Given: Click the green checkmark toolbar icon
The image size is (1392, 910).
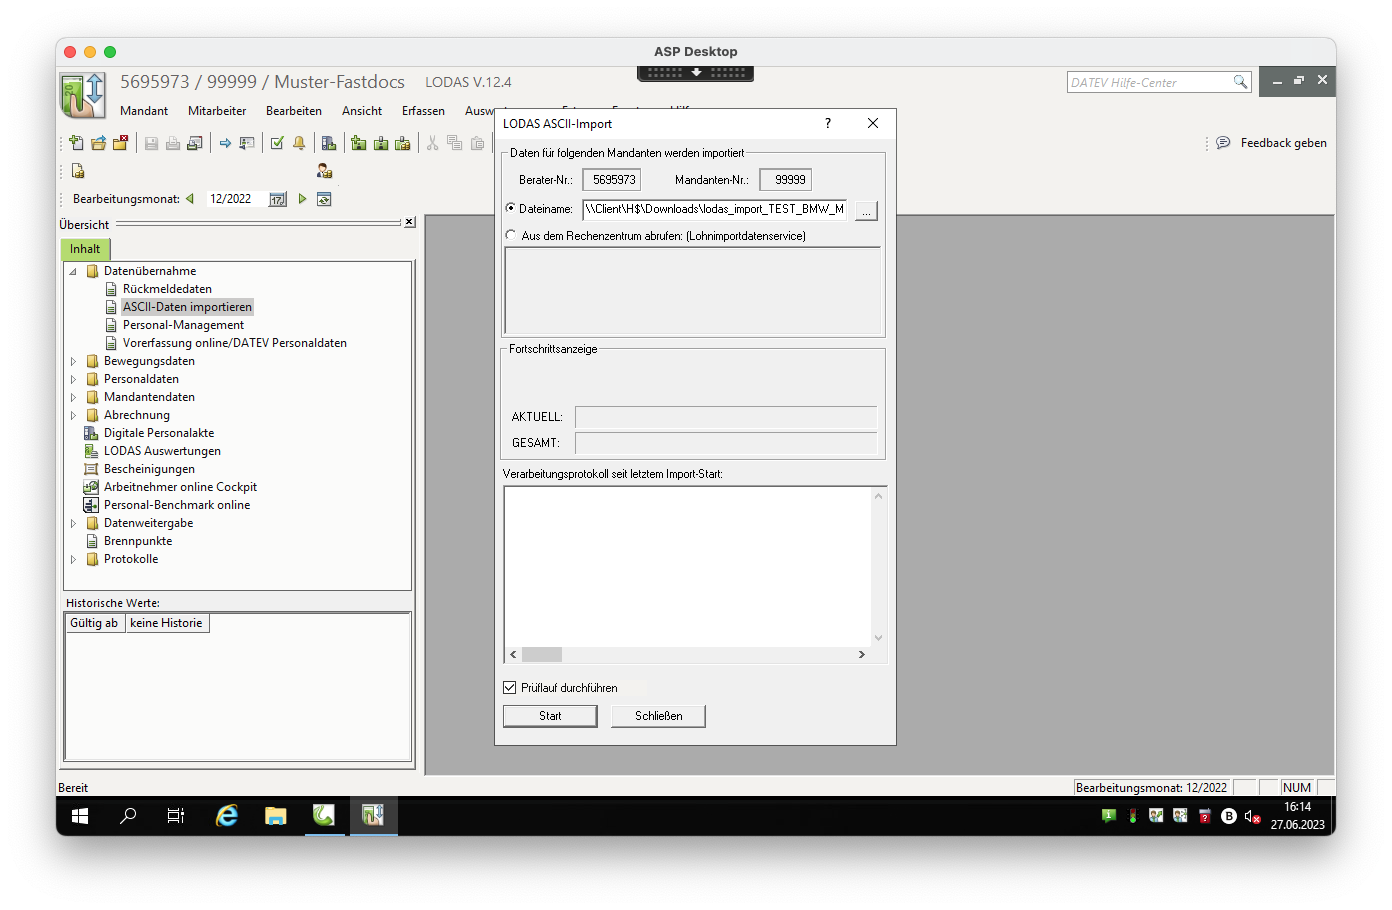Looking at the screenshot, I should coord(277,143).
